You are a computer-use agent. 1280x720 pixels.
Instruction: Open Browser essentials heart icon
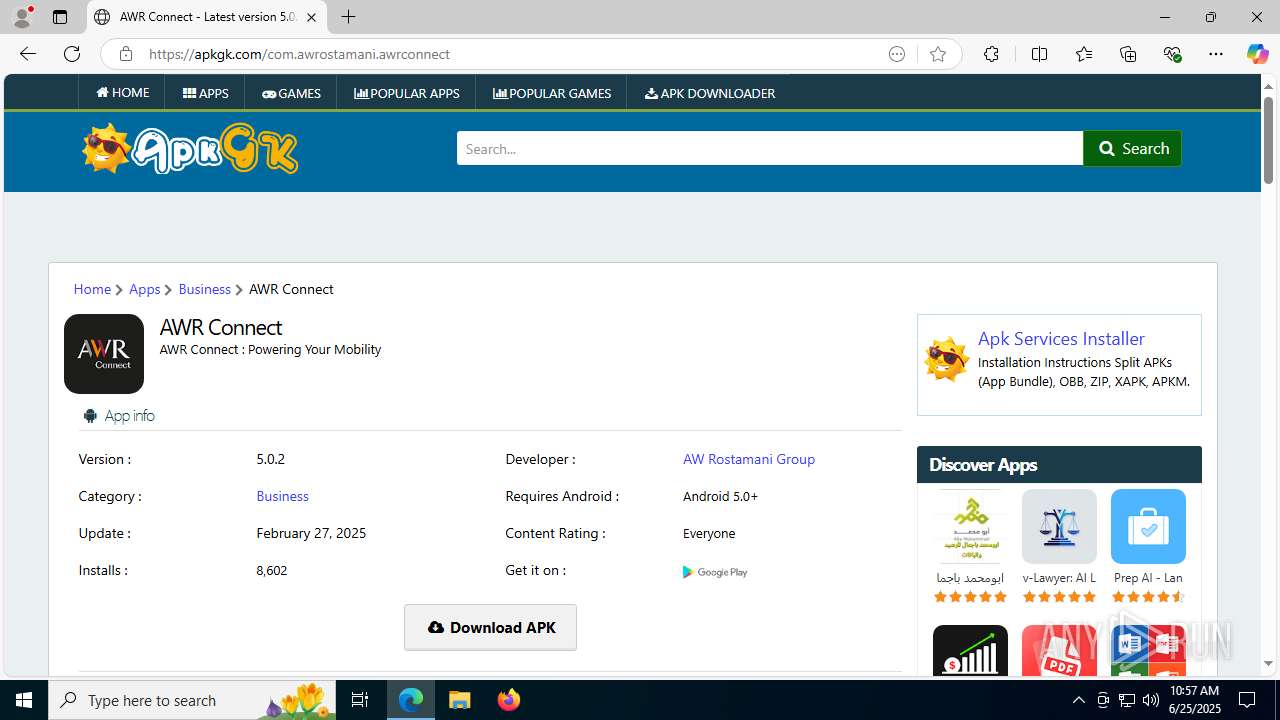[1172, 54]
